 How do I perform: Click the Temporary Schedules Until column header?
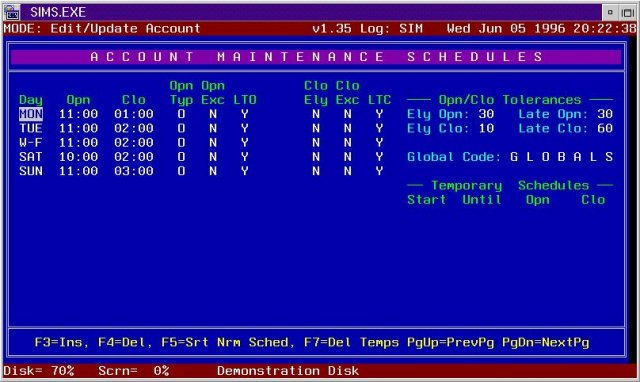point(482,200)
